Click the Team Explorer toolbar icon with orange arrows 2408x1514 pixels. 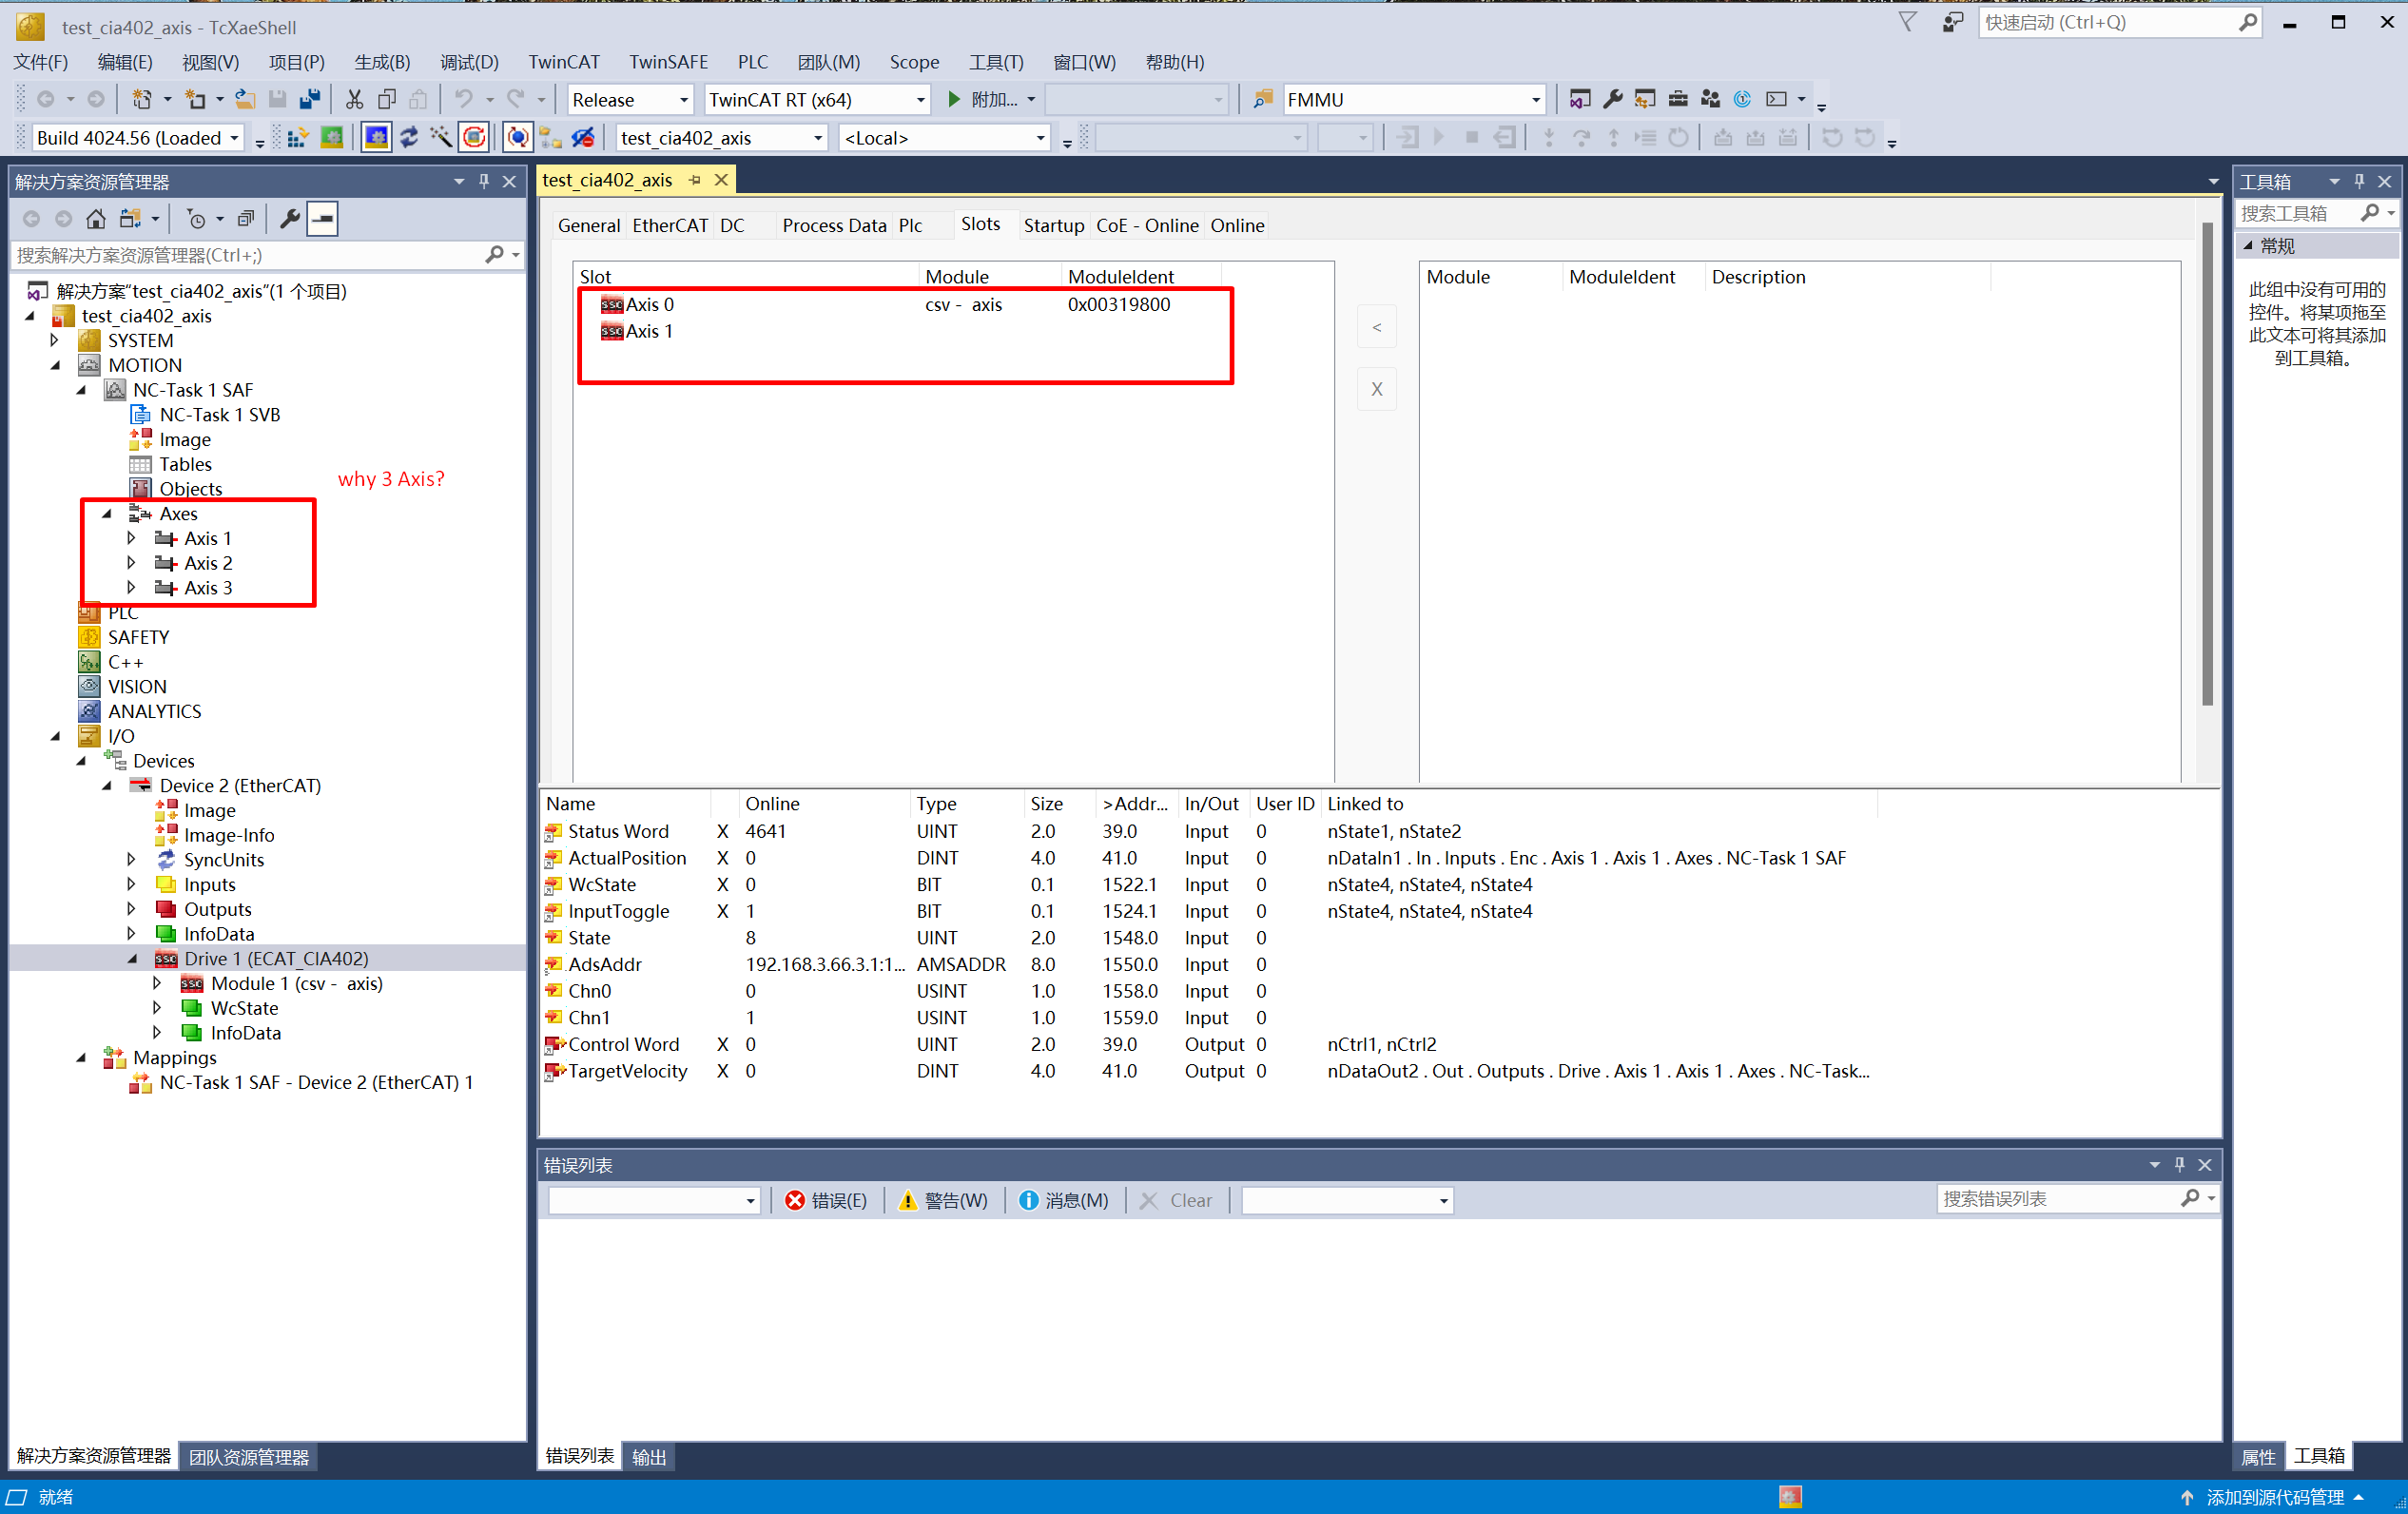point(1645,99)
